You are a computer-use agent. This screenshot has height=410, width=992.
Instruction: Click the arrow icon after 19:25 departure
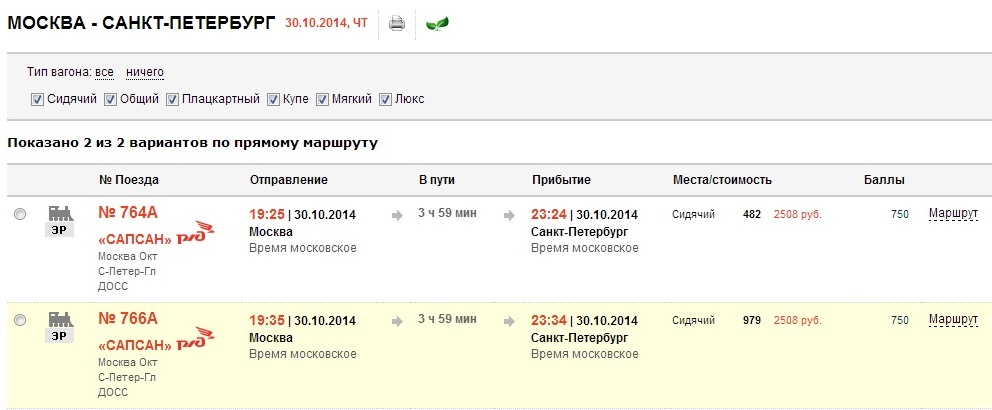[397, 214]
